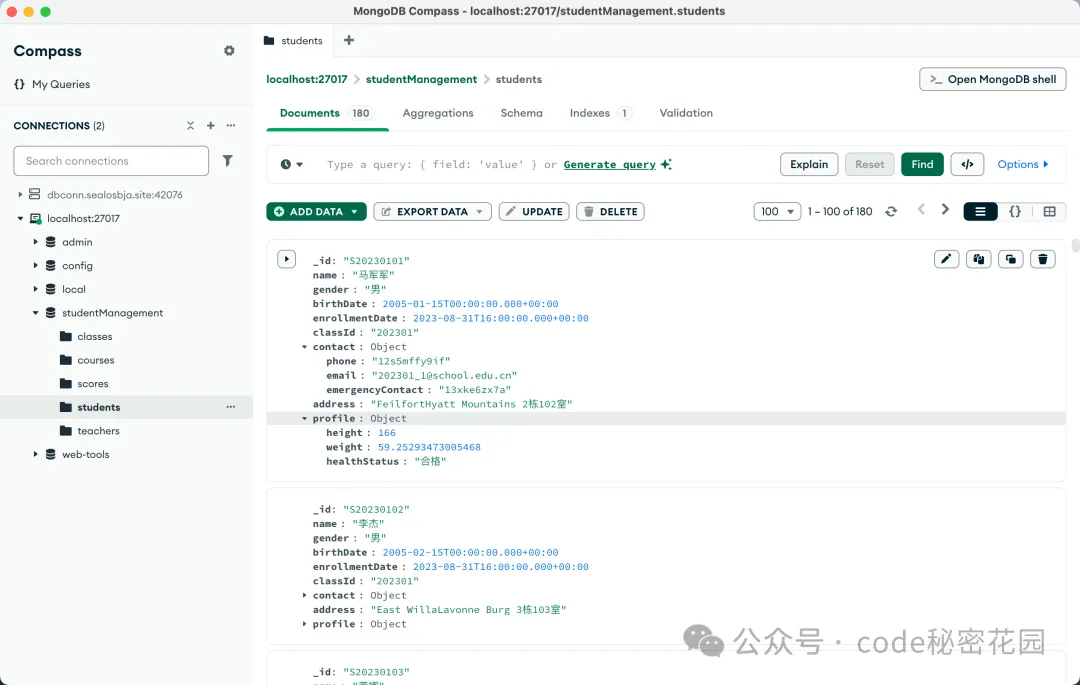
Task: Switch to the Documents tab
Action: [x=327, y=113]
